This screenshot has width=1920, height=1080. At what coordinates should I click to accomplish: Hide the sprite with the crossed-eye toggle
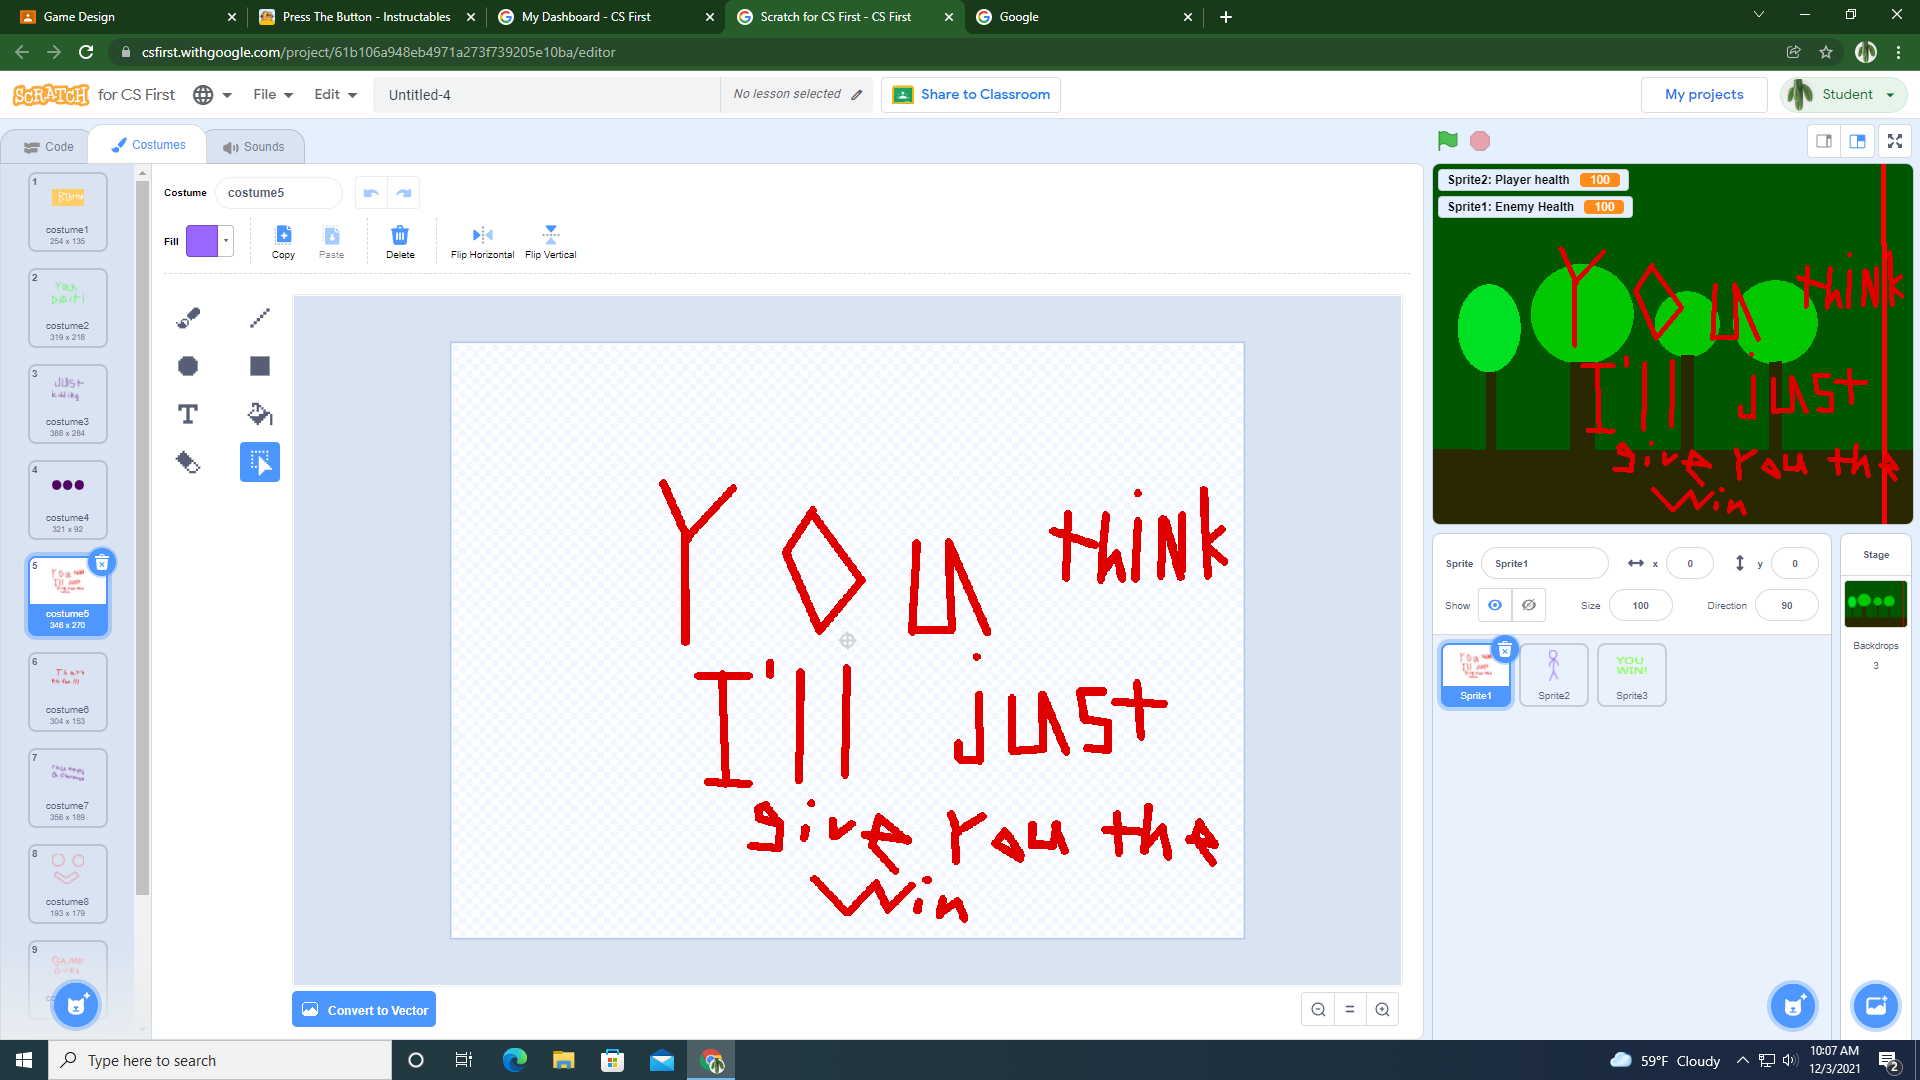pyautogui.click(x=1528, y=605)
